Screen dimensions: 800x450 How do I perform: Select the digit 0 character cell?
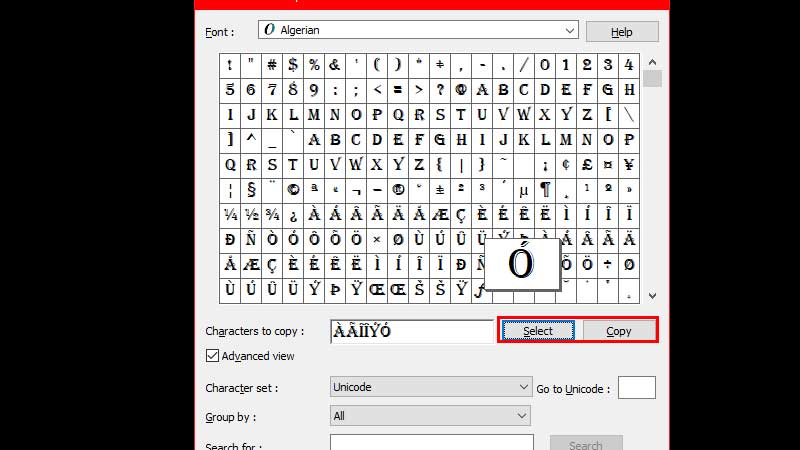[x=545, y=65]
